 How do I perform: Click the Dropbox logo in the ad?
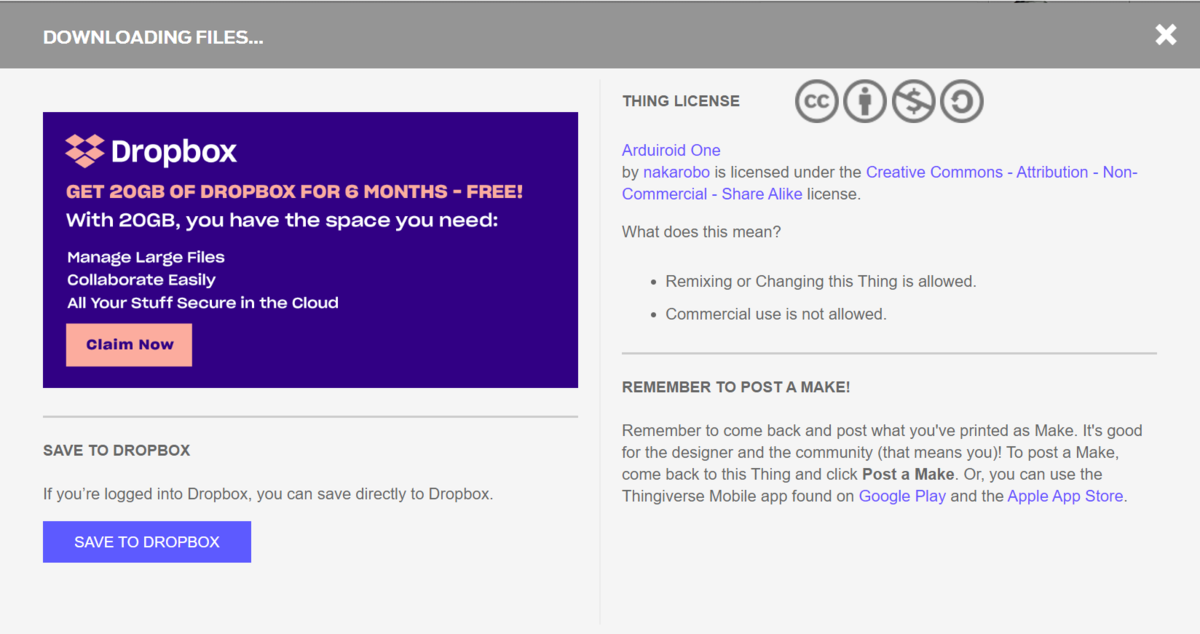151,151
